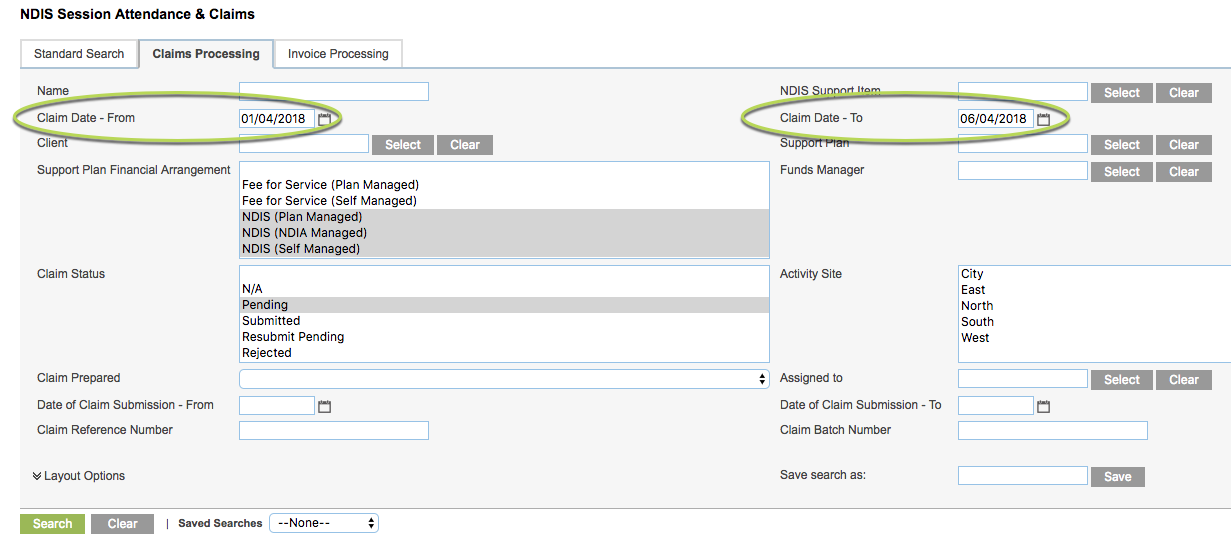The width and height of the screenshot is (1231, 553).
Task: Select Submitted in Claim Status list
Action: (x=505, y=321)
